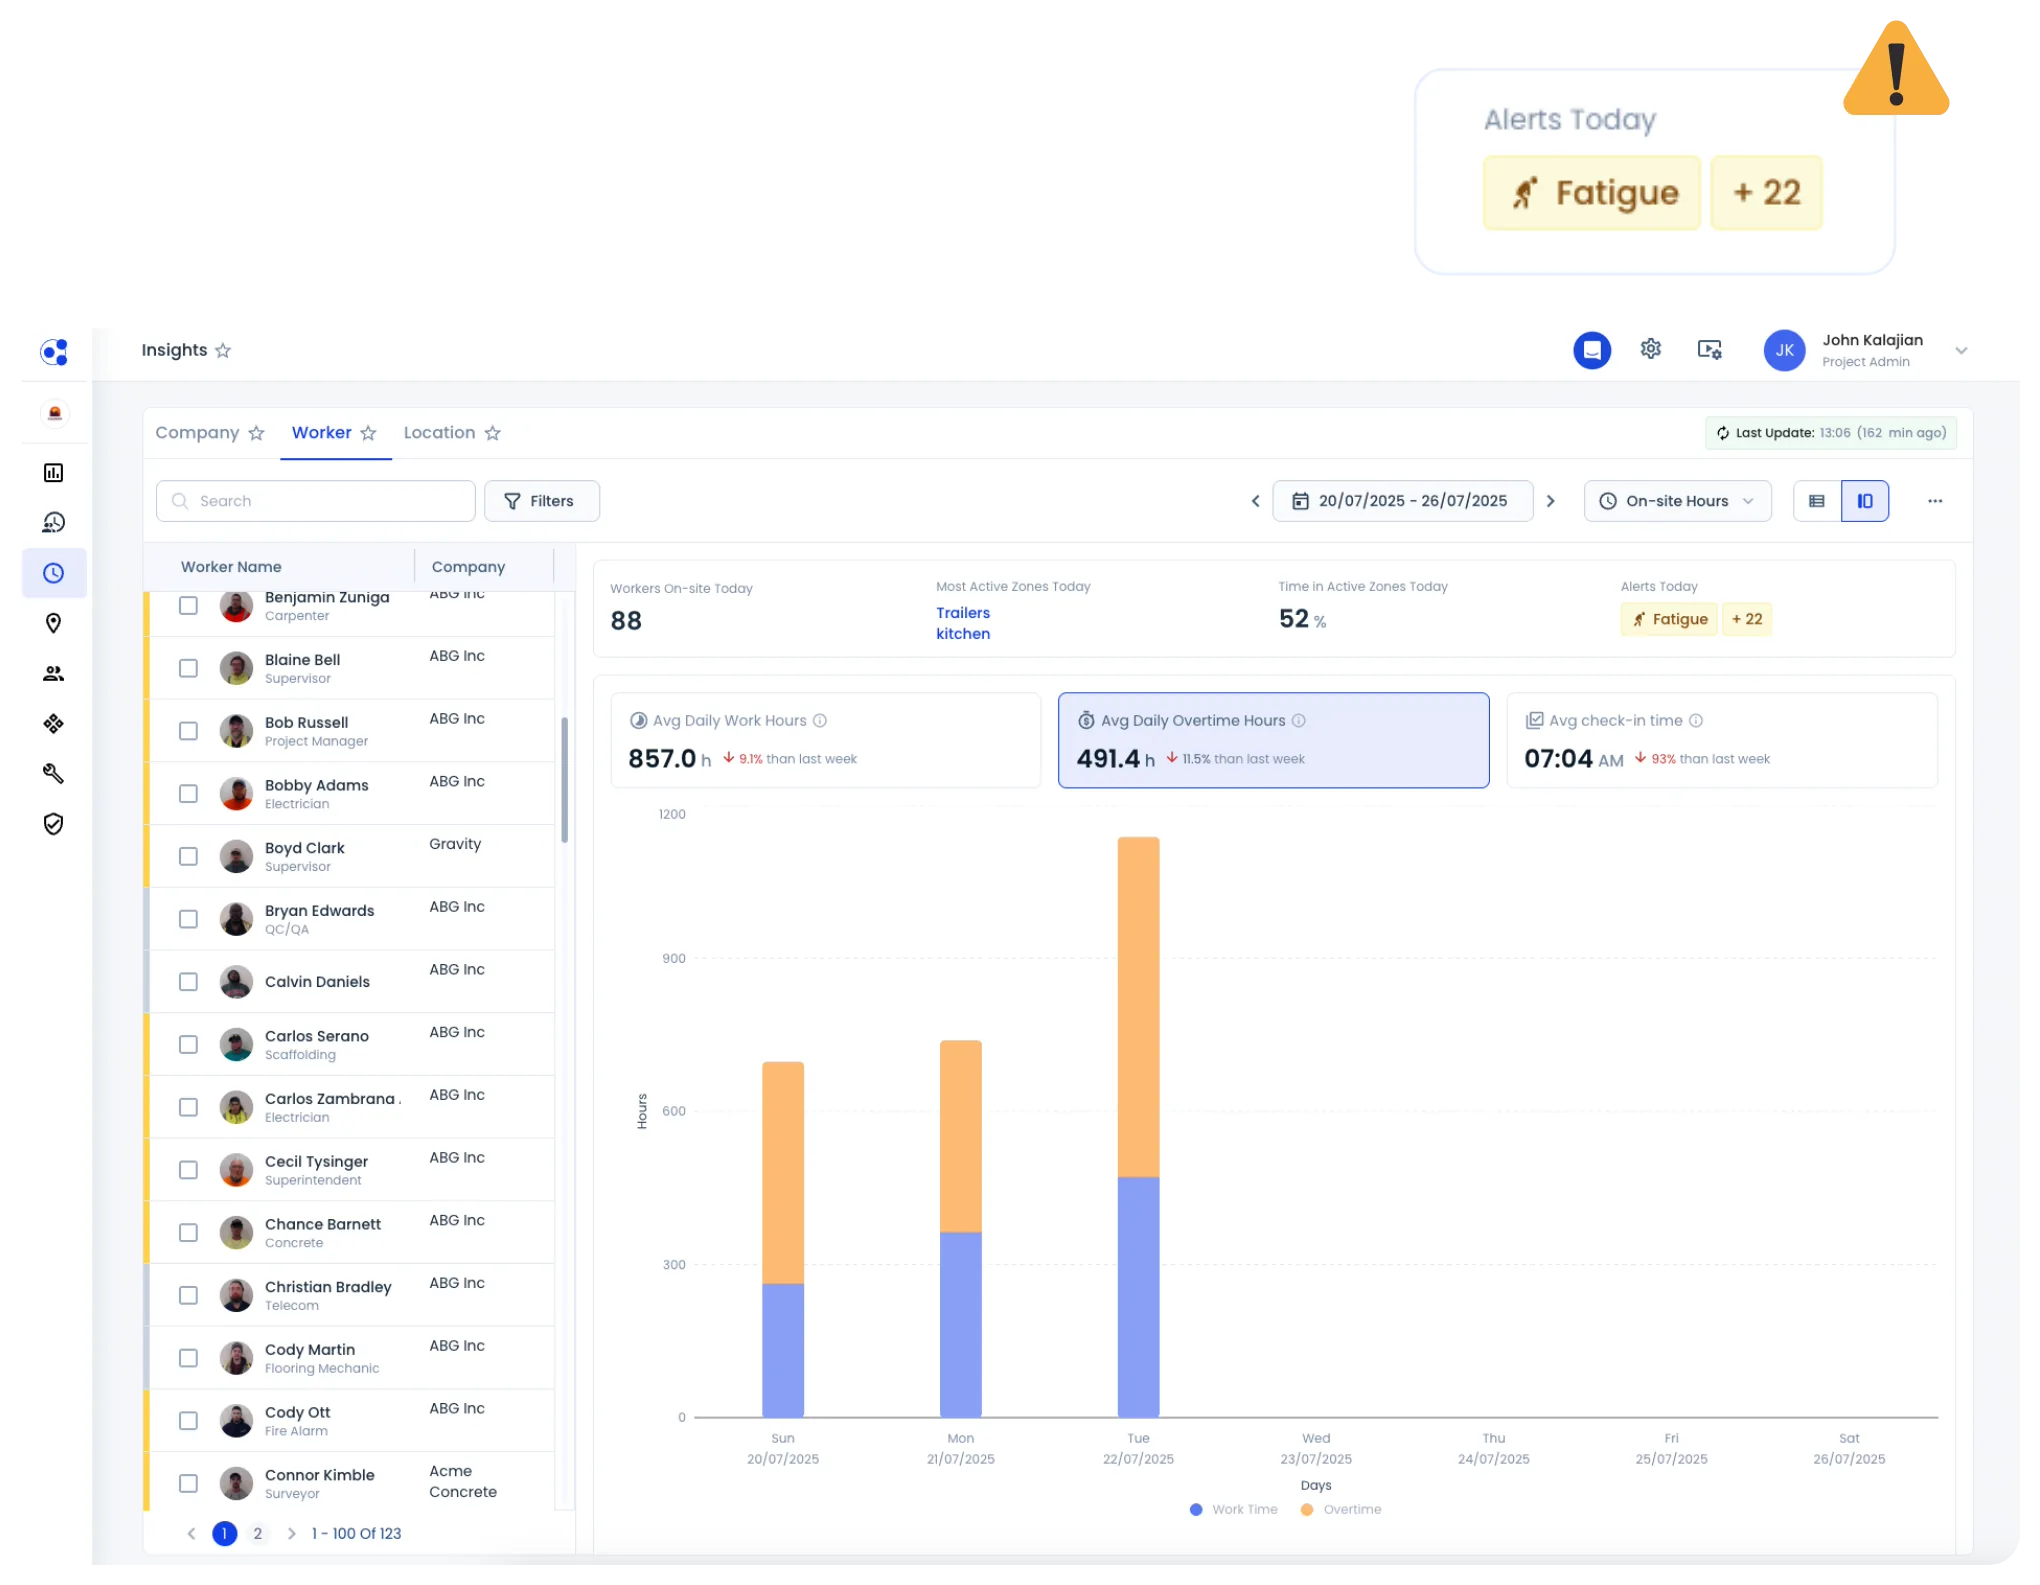Screen dimensions: 2040x1585
Task: Switch to table list view icon
Action: coord(1817,501)
